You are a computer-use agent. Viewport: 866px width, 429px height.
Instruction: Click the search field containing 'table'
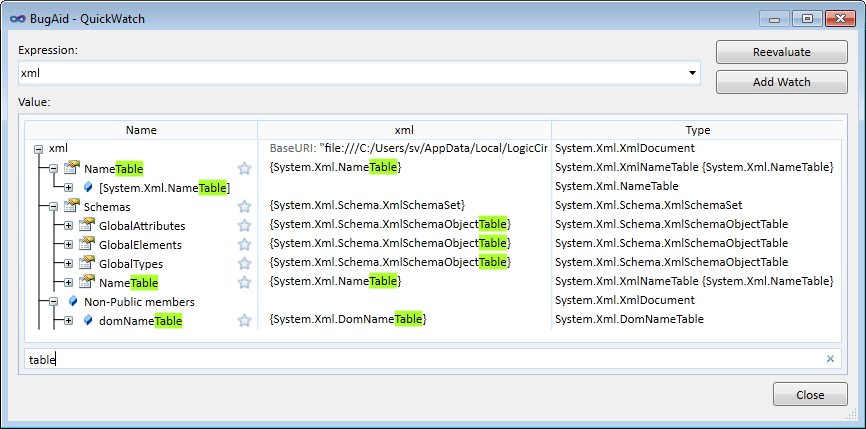pos(420,359)
